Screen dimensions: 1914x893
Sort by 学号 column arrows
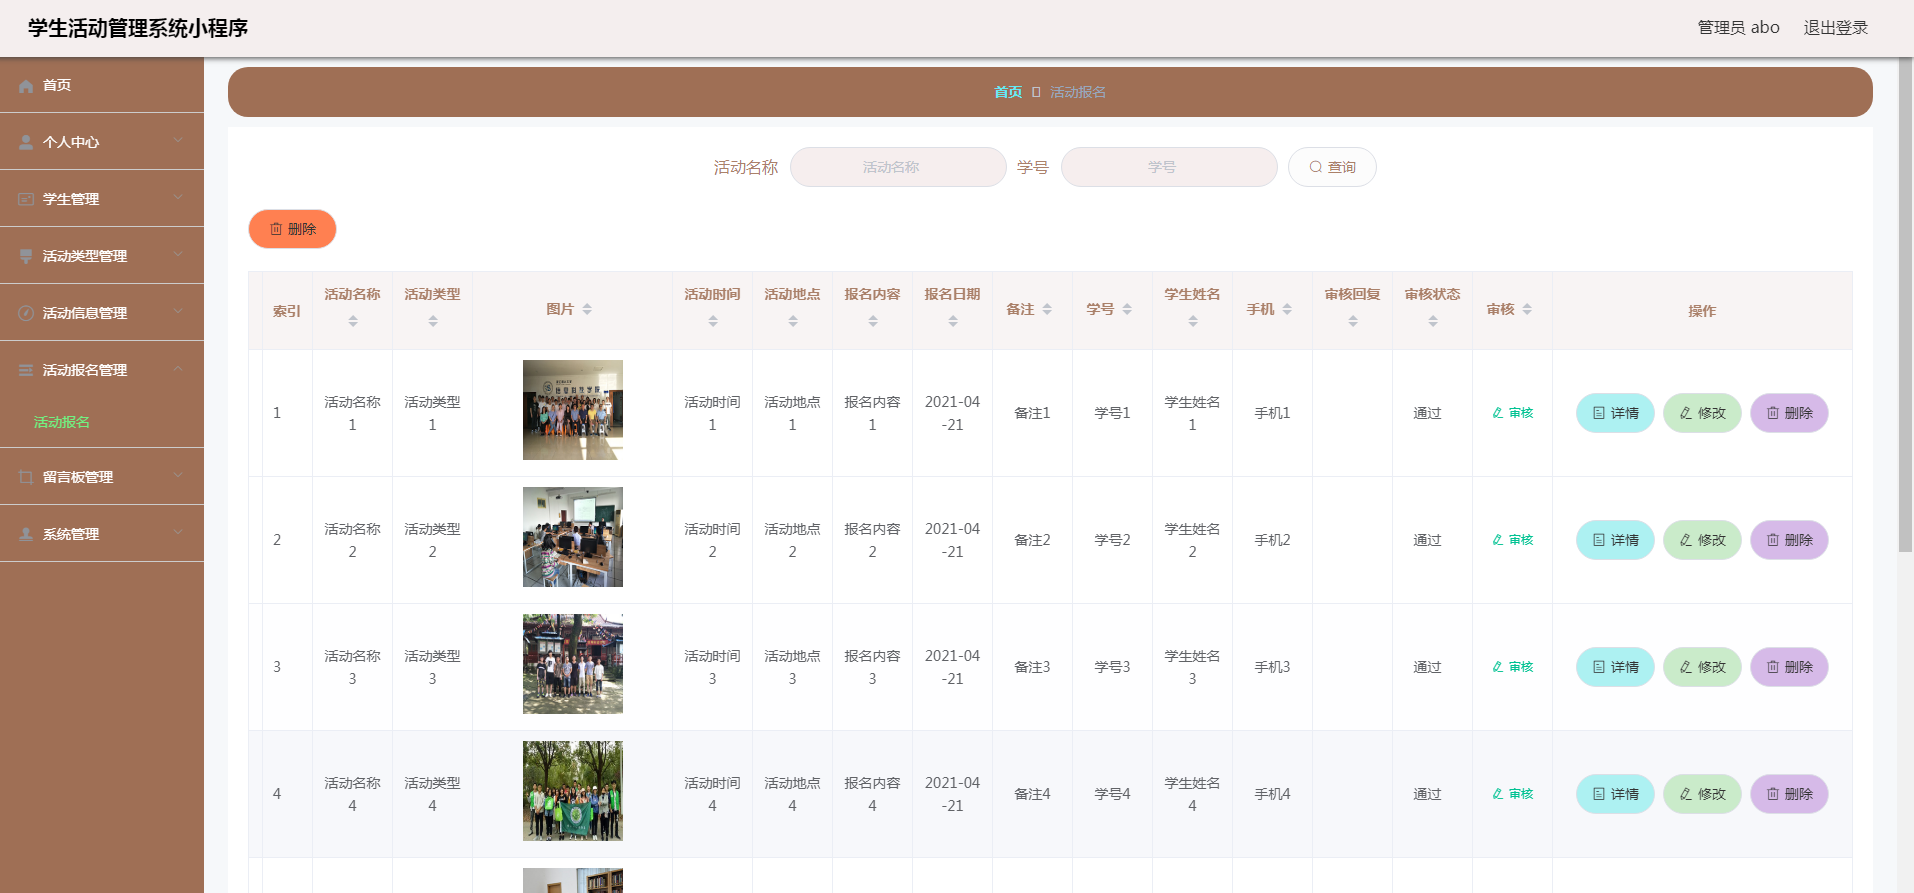[1127, 310]
